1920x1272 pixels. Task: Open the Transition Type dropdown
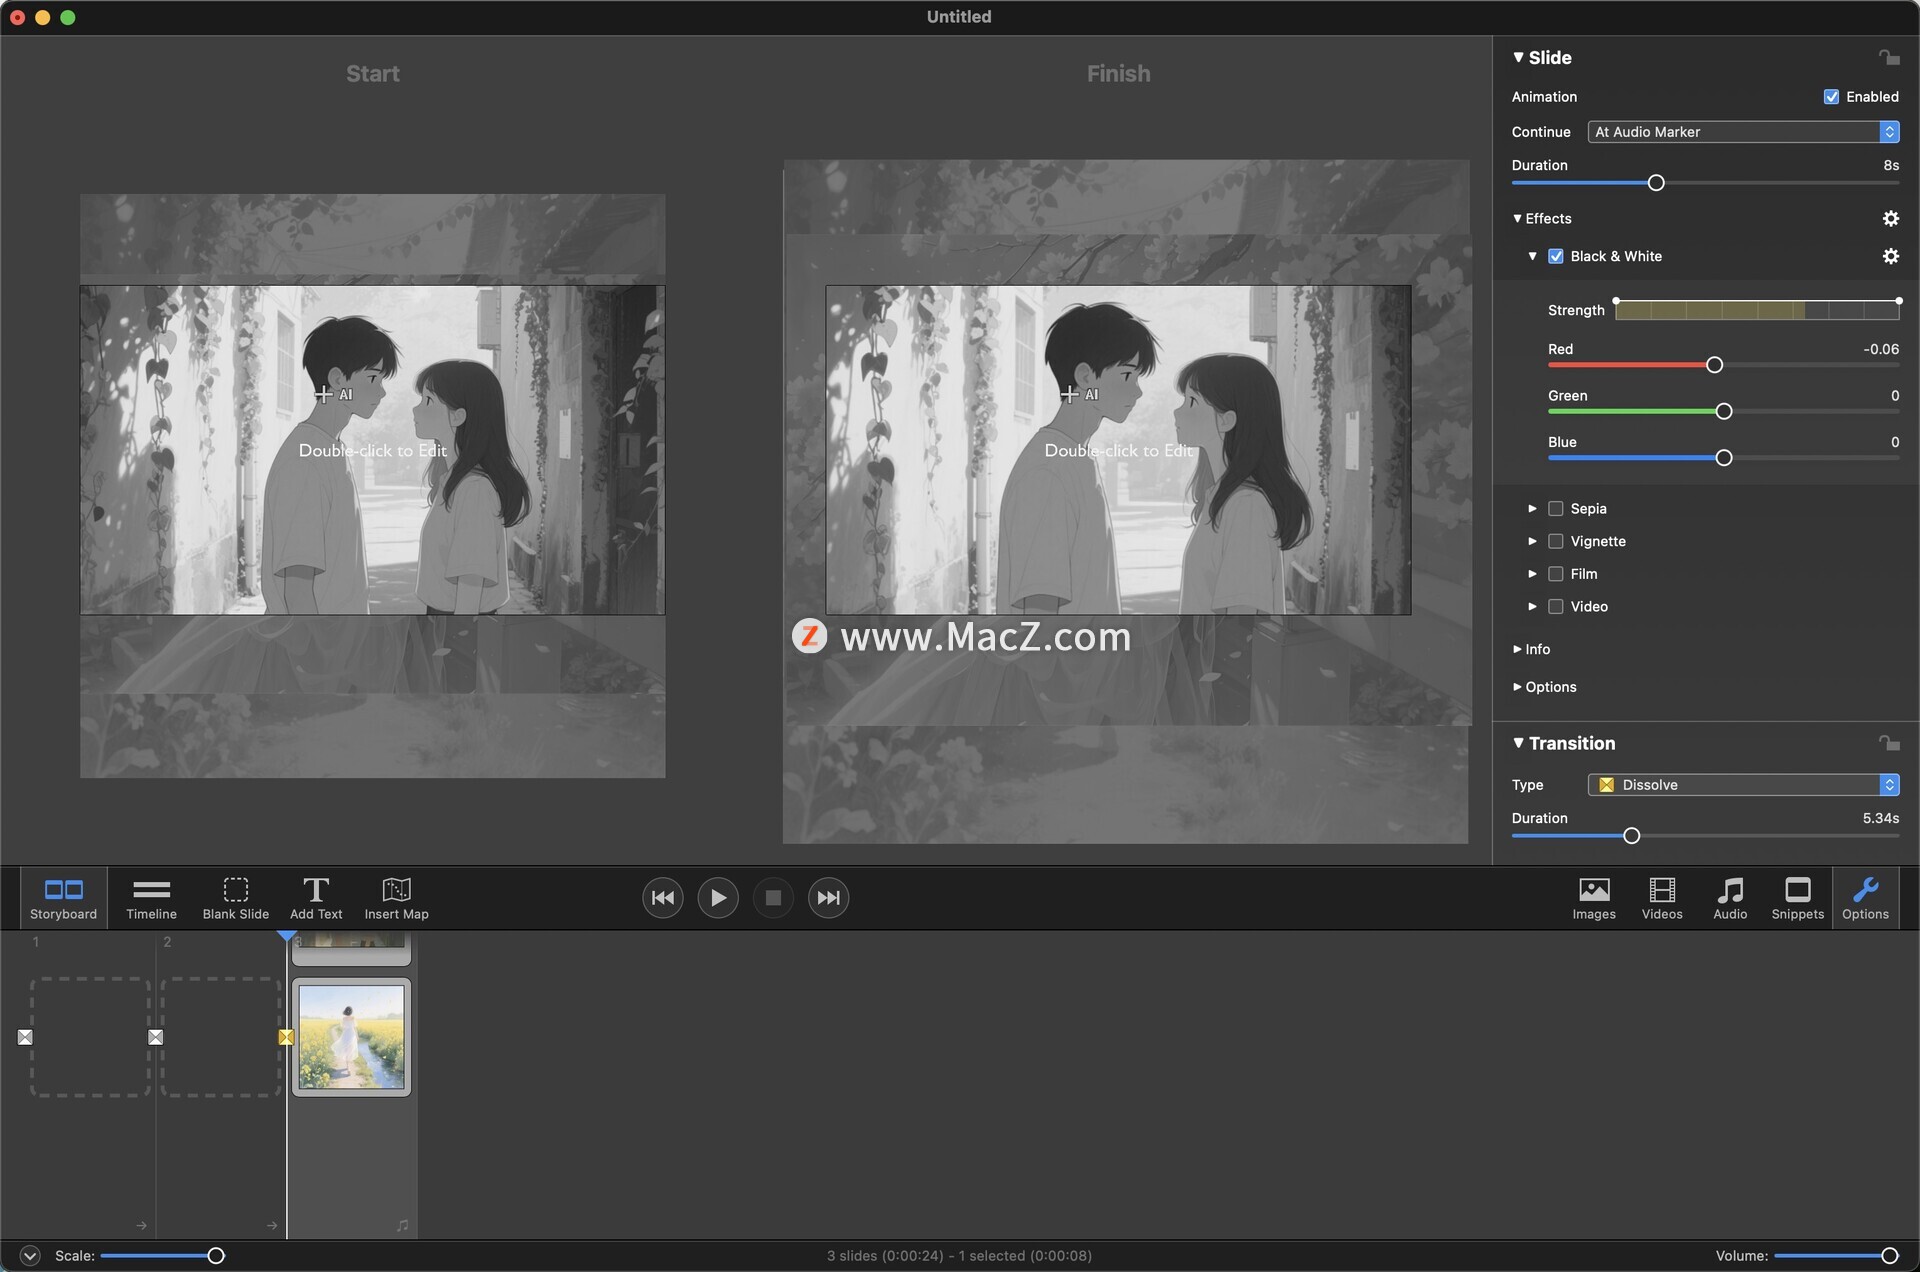1743,785
